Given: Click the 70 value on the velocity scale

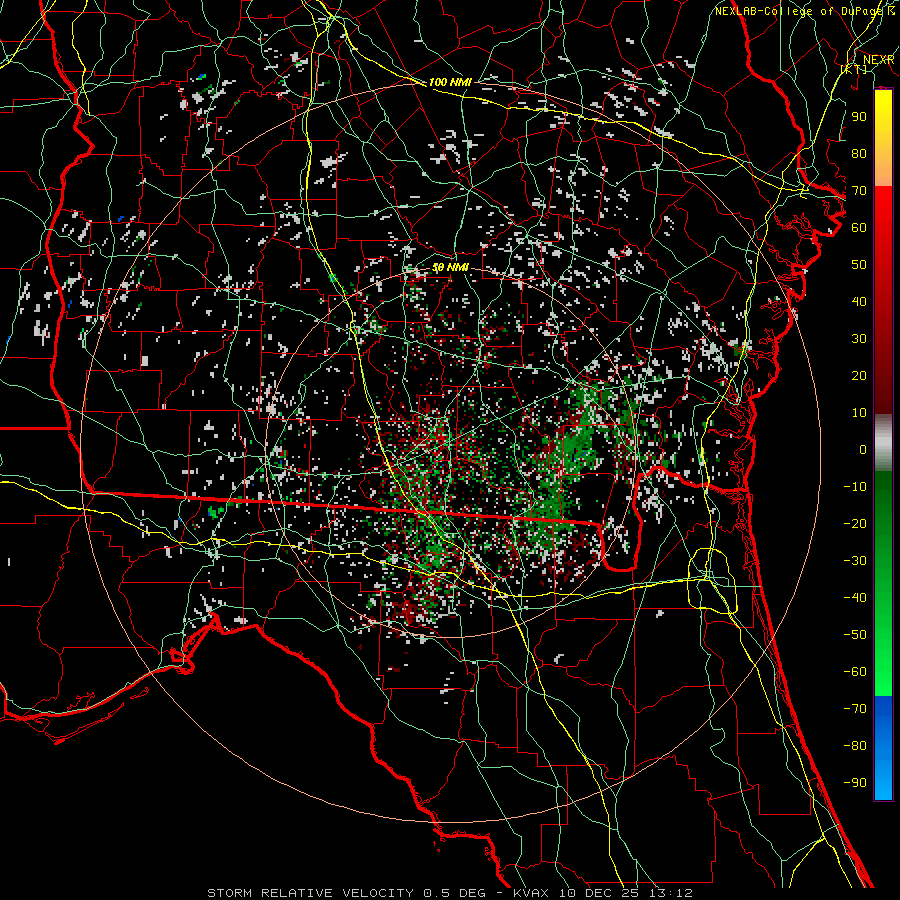Looking at the screenshot, I should 859,191.
